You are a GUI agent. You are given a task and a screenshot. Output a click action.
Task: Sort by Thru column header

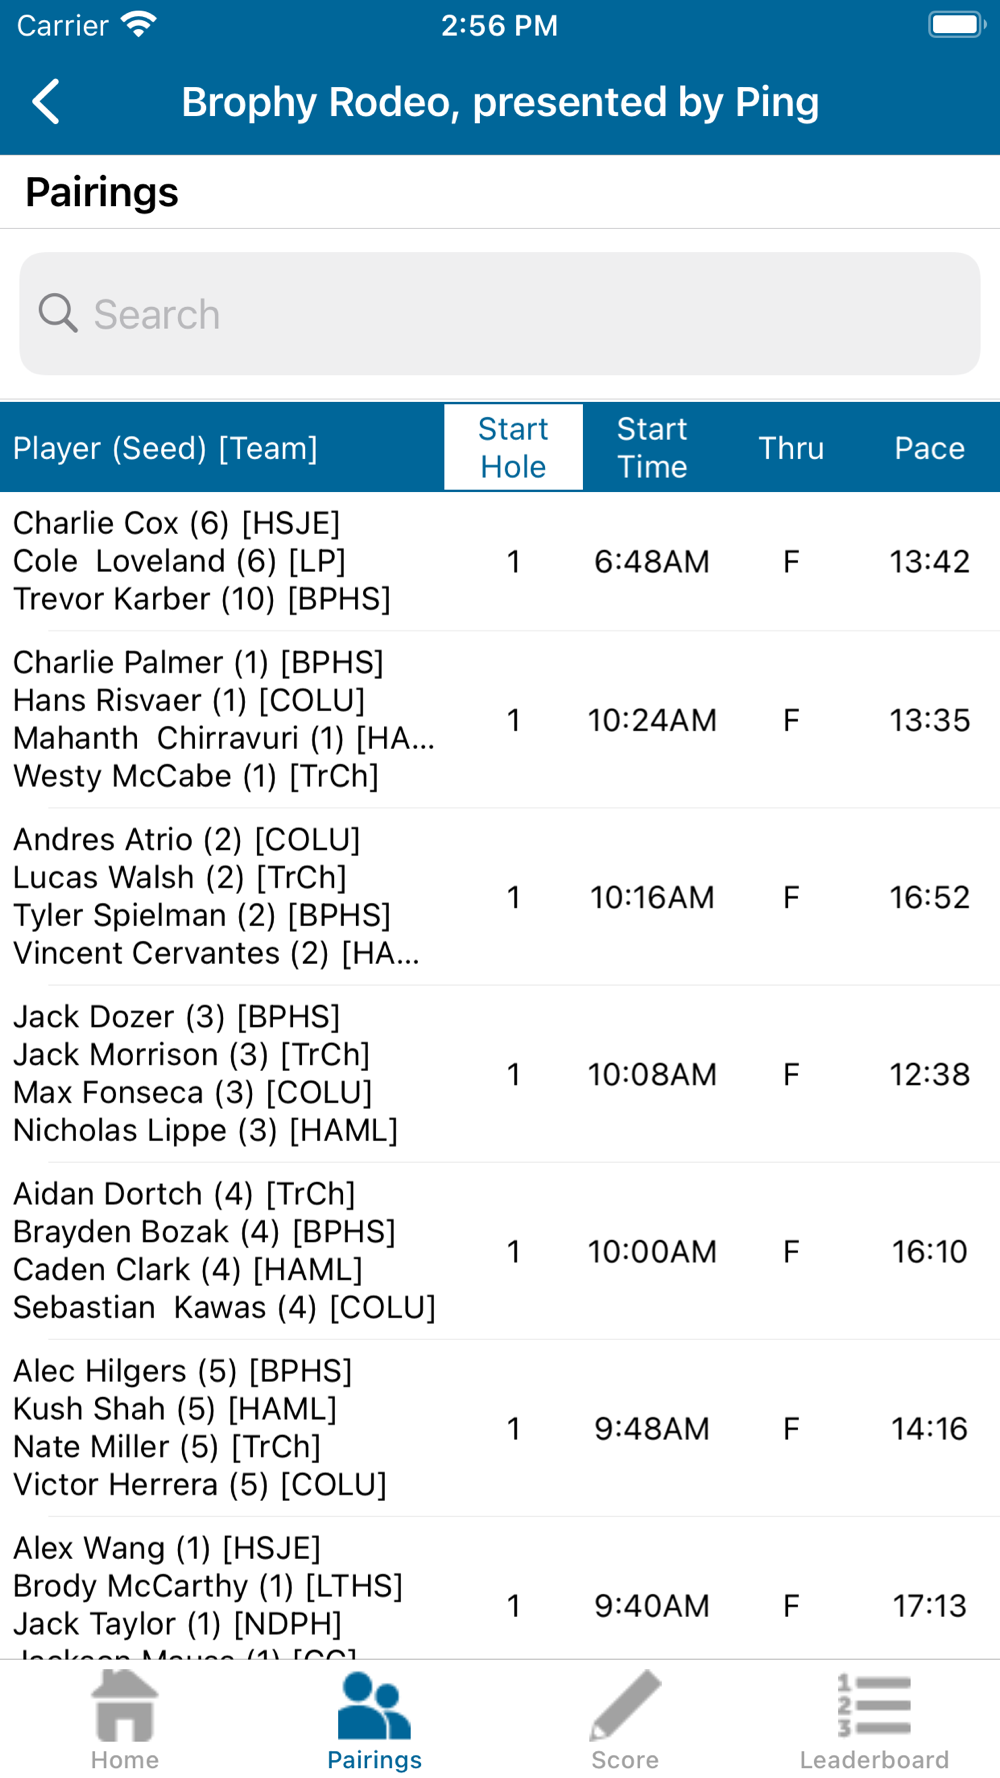tap(791, 447)
